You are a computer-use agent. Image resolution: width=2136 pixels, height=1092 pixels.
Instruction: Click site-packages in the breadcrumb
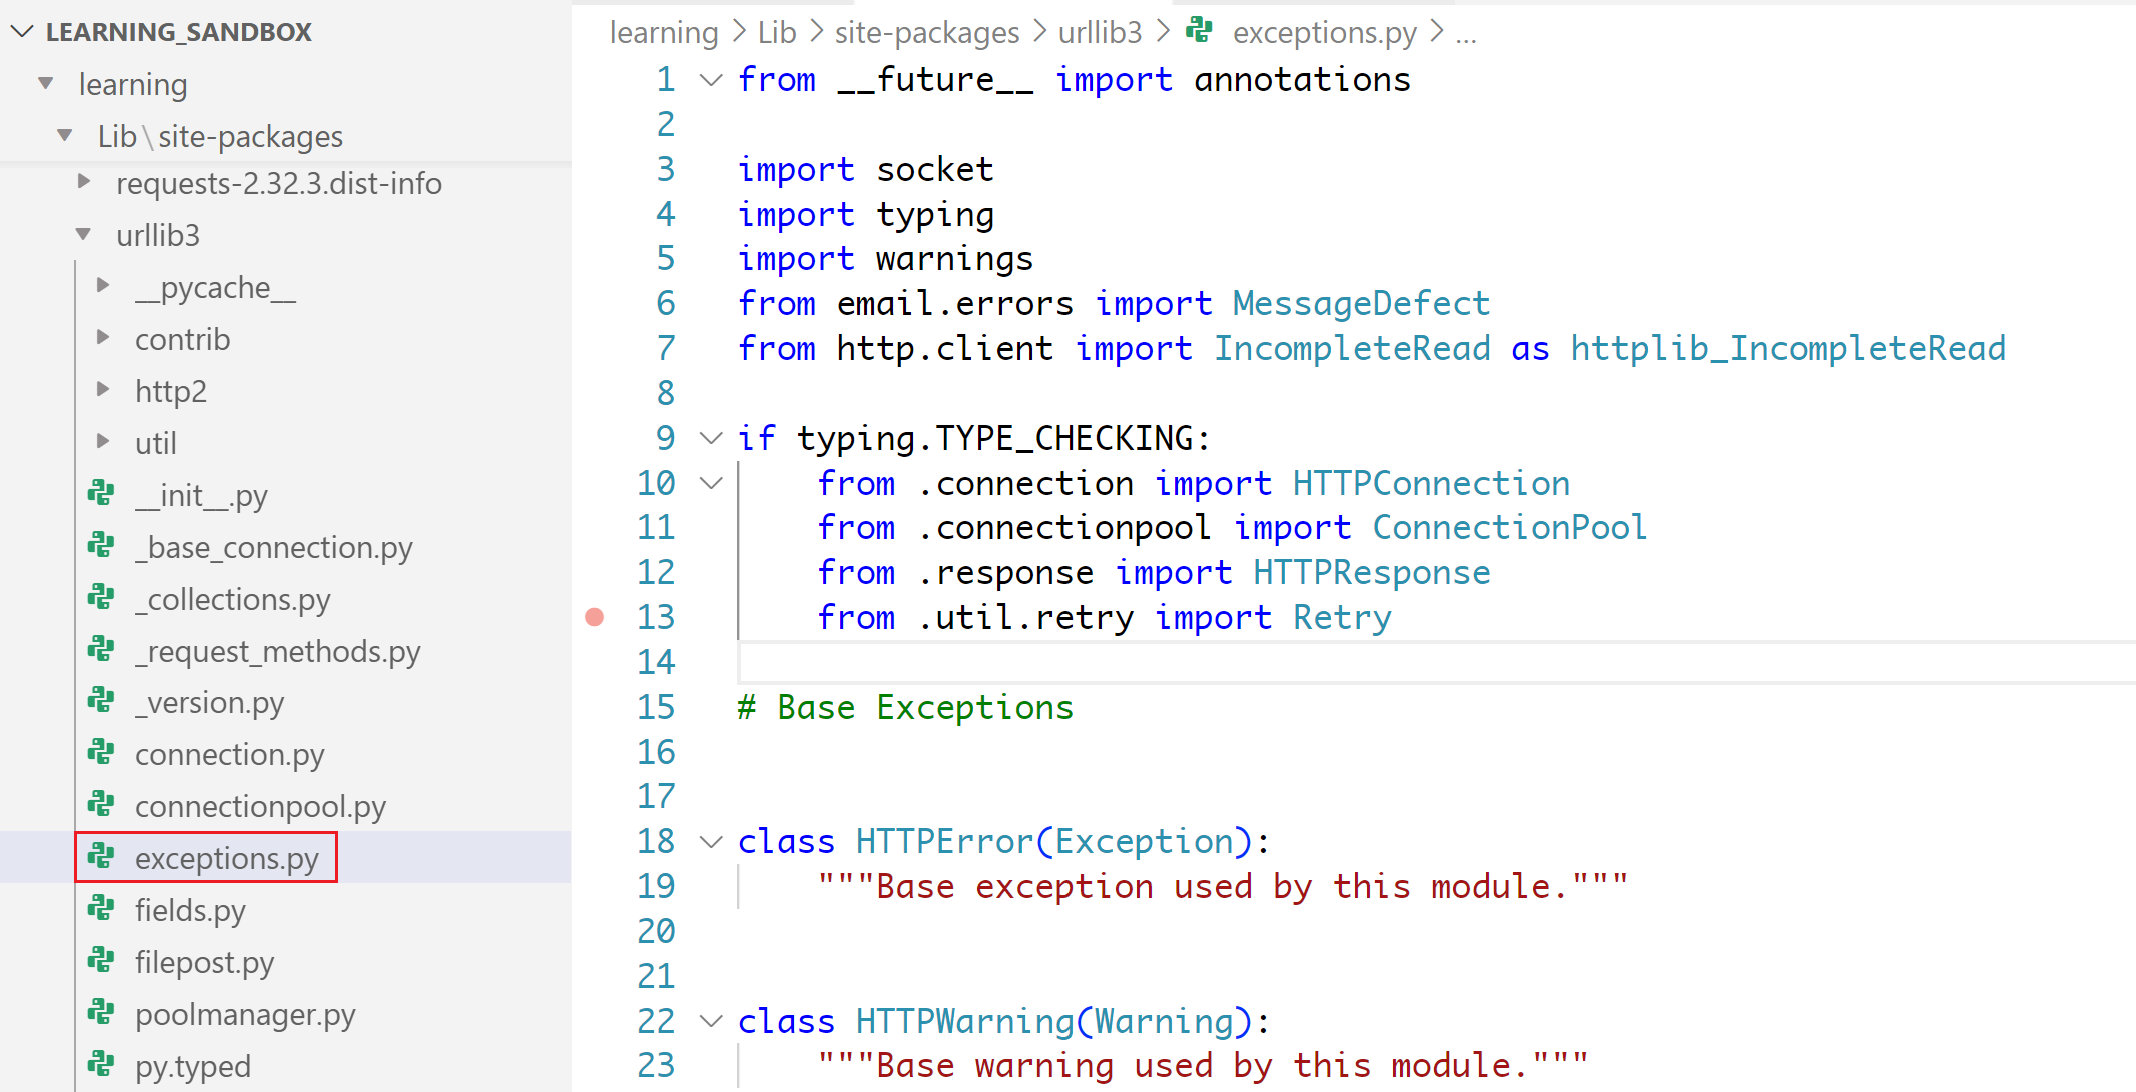[926, 33]
